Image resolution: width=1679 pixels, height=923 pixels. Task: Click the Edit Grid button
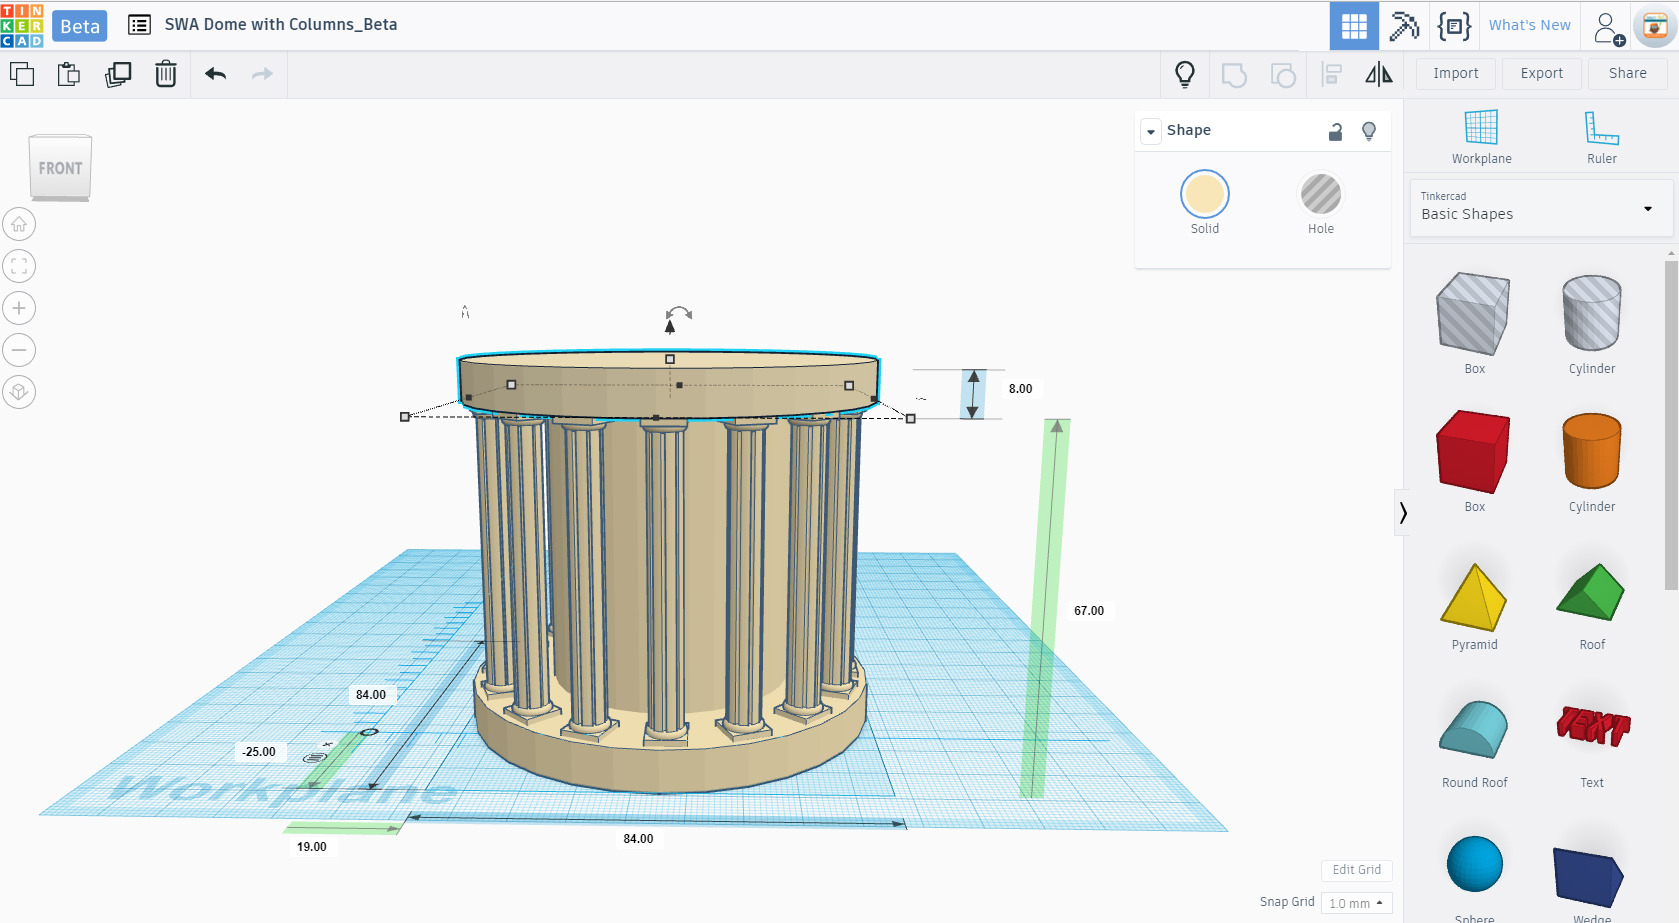point(1356,870)
